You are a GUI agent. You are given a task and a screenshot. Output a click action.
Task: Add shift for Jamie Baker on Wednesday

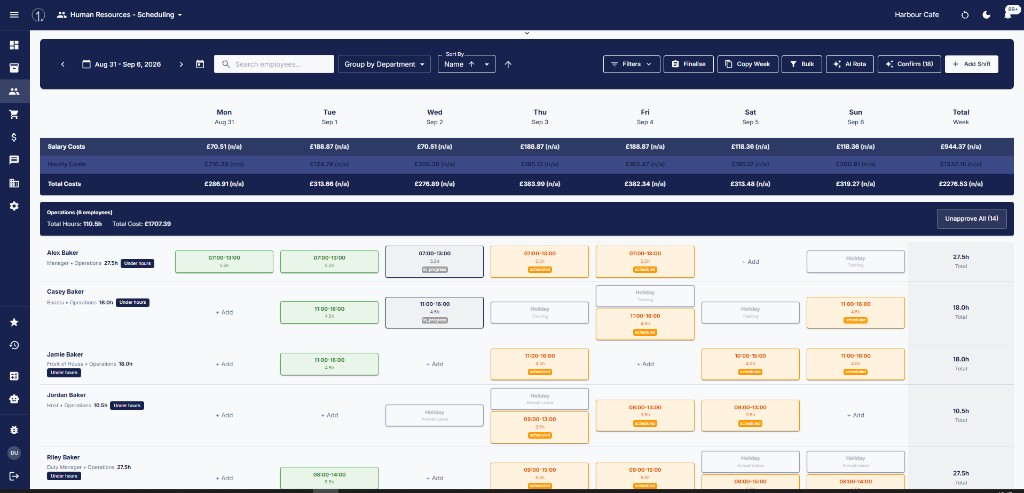[x=434, y=364]
